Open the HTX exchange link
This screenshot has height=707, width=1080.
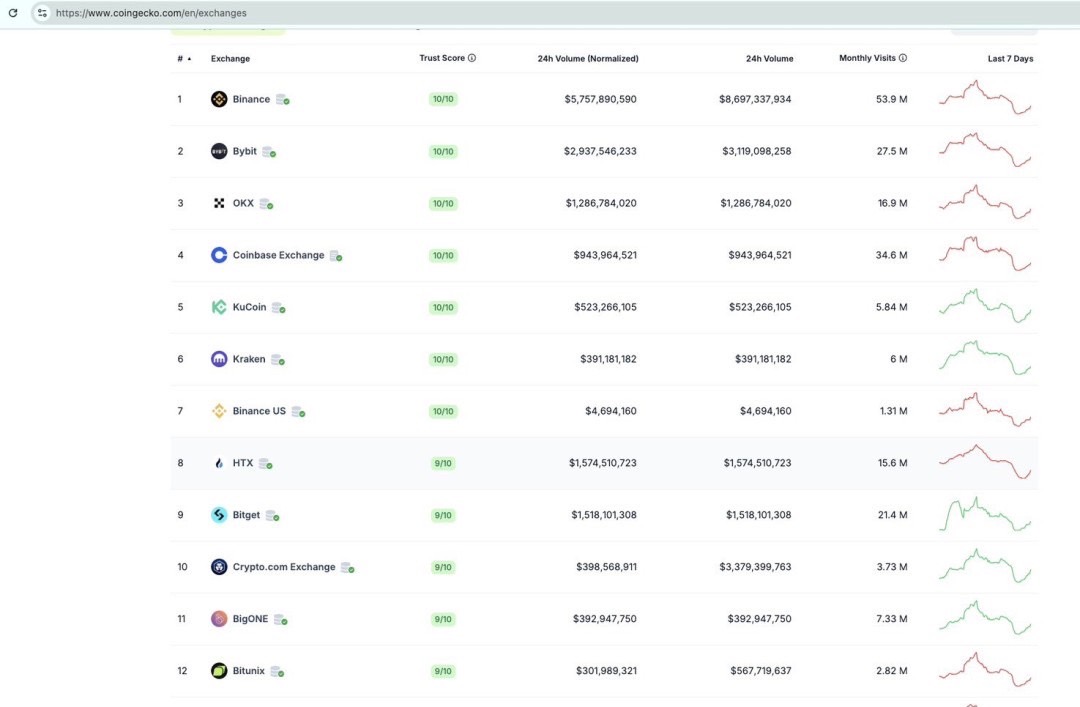pos(242,463)
